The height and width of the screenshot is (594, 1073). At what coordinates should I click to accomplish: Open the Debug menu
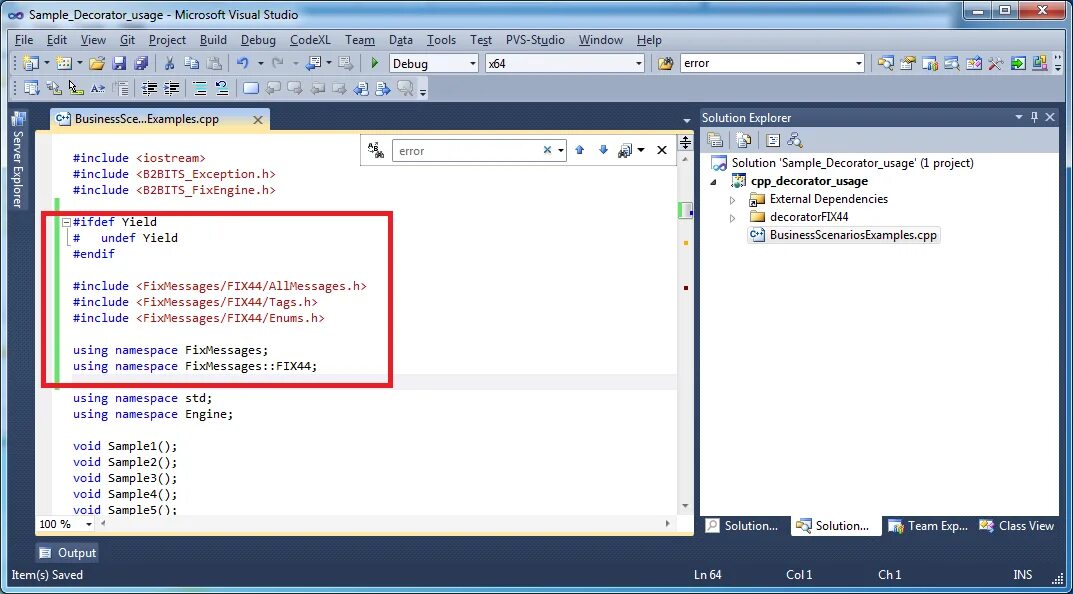coord(258,40)
